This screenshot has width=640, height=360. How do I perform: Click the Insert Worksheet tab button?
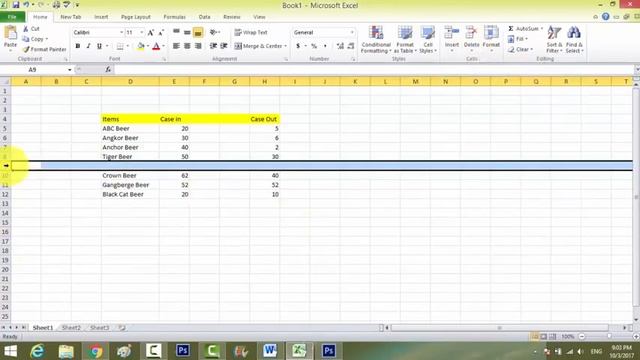tap(122, 328)
